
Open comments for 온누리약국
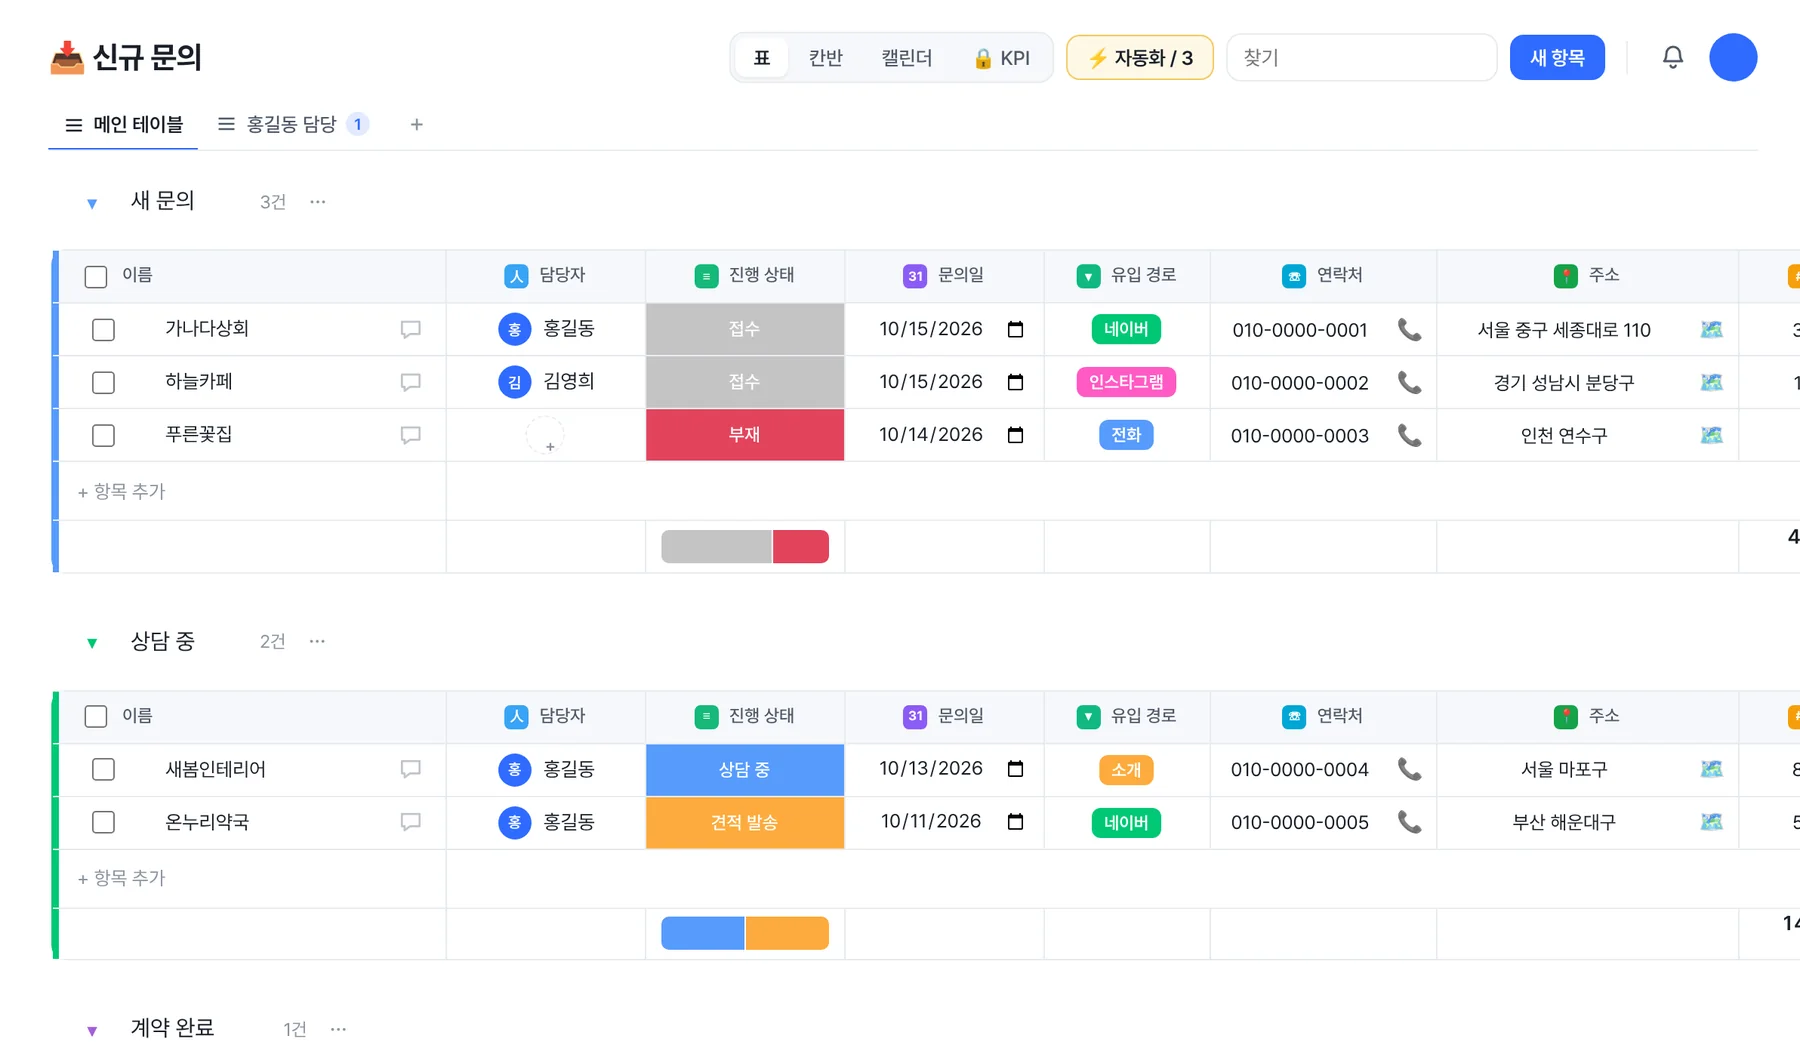[410, 822]
